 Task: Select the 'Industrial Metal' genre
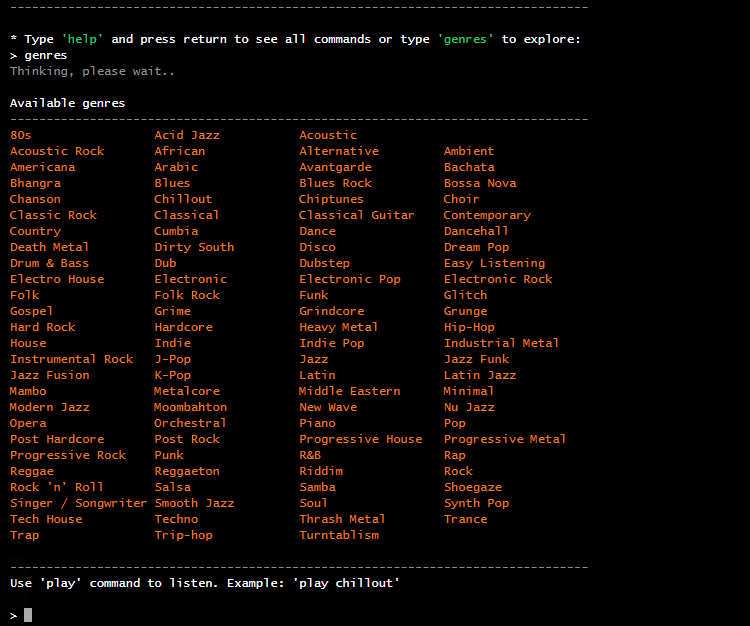click(501, 343)
